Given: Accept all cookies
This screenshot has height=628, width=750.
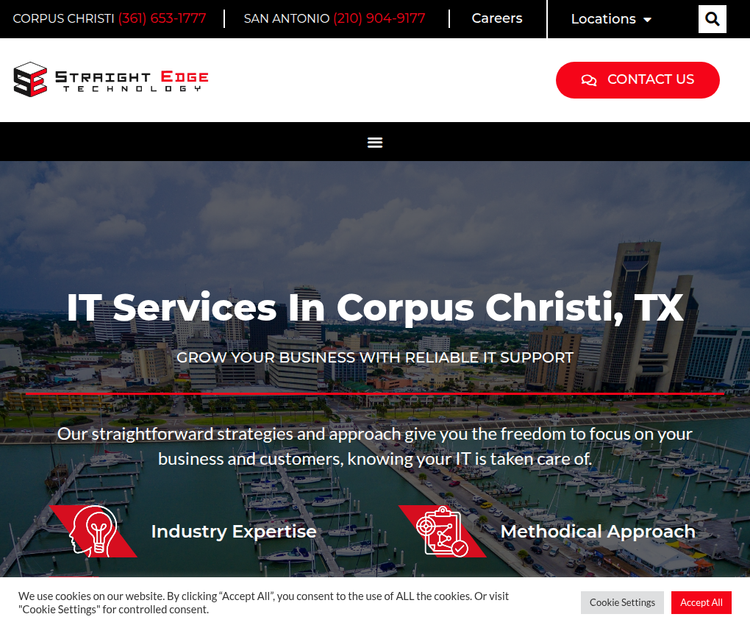Looking at the screenshot, I should tap(701, 602).
